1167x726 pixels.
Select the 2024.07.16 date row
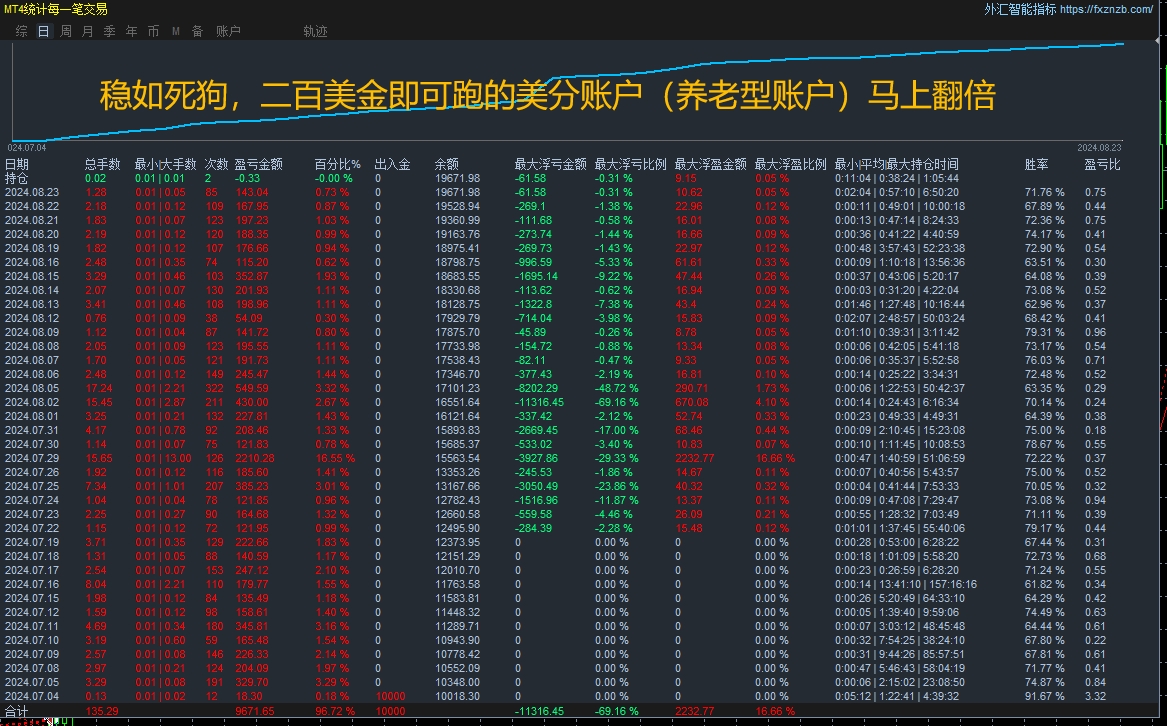pos(32,584)
